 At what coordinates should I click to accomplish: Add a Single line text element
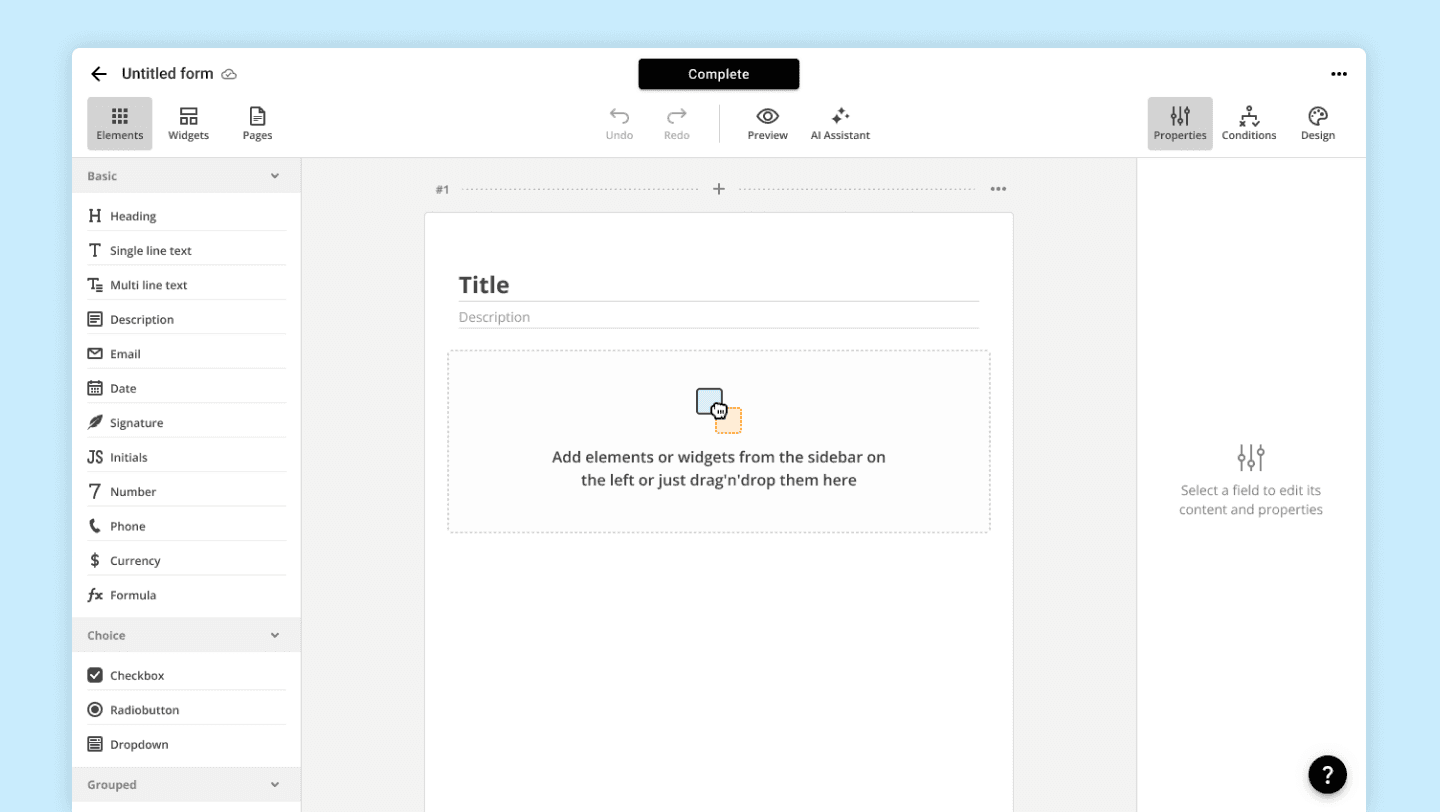point(186,250)
